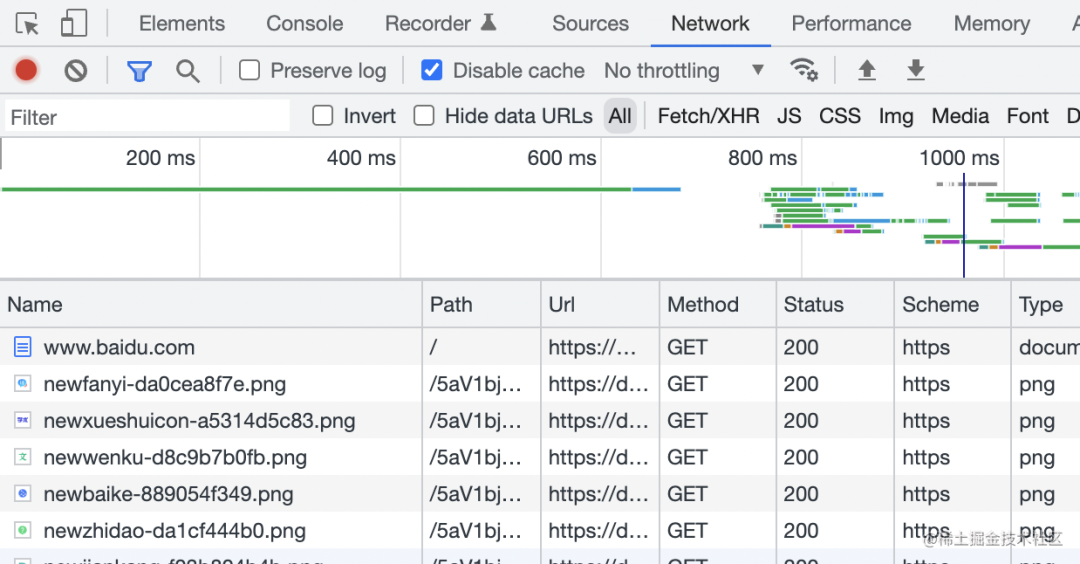Image resolution: width=1080 pixels, height=564 pixels.
Task: Filter requests by Font
Action: click(x=1028, y=116)
